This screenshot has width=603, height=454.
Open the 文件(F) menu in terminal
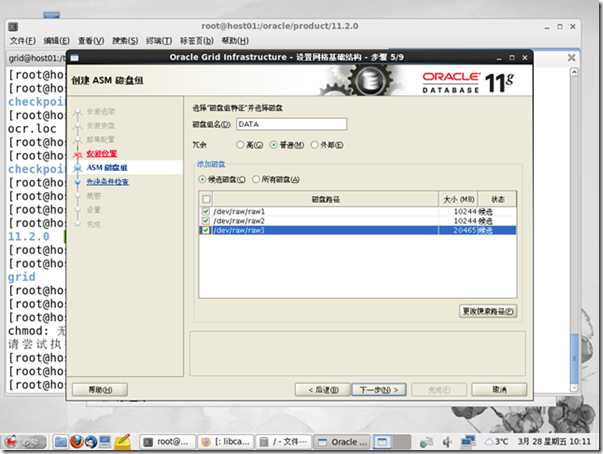23,41
